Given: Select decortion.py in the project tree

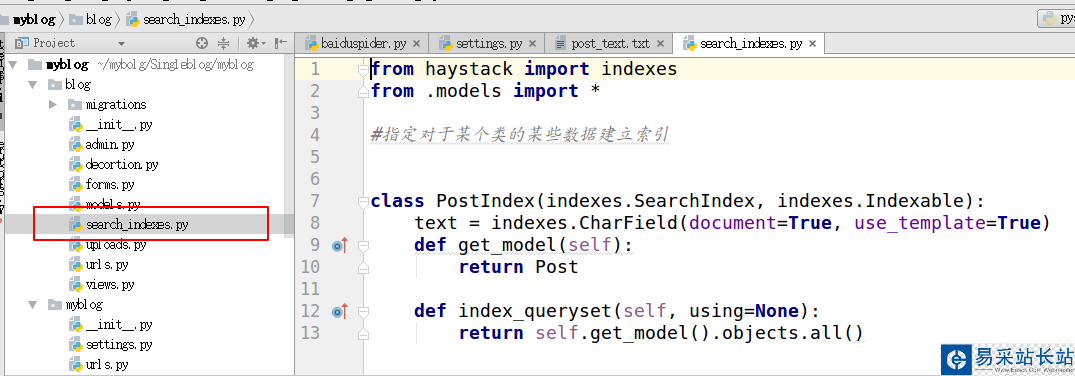Looking at the screenshot, I should pos(122,165).
